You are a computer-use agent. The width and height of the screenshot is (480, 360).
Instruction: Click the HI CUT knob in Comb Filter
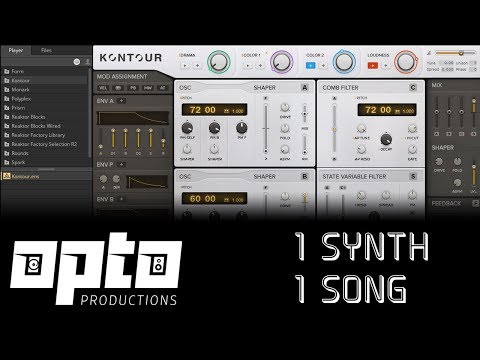click(x=412, y=128)
